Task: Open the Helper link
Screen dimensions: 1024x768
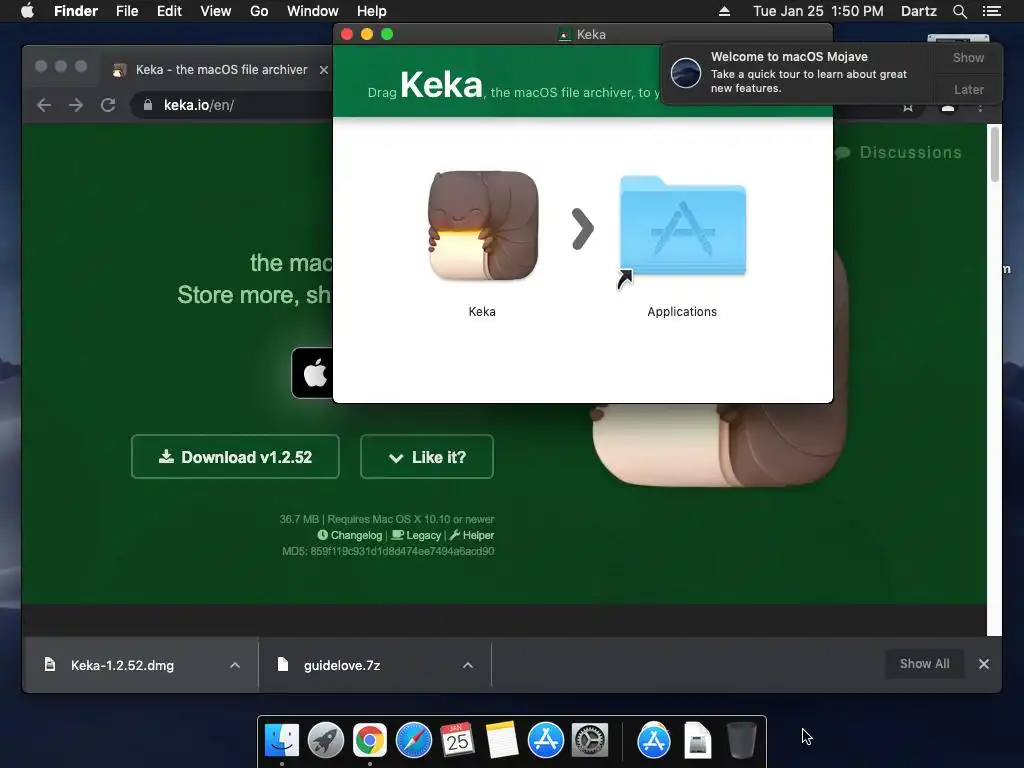Action: point(472,535)
